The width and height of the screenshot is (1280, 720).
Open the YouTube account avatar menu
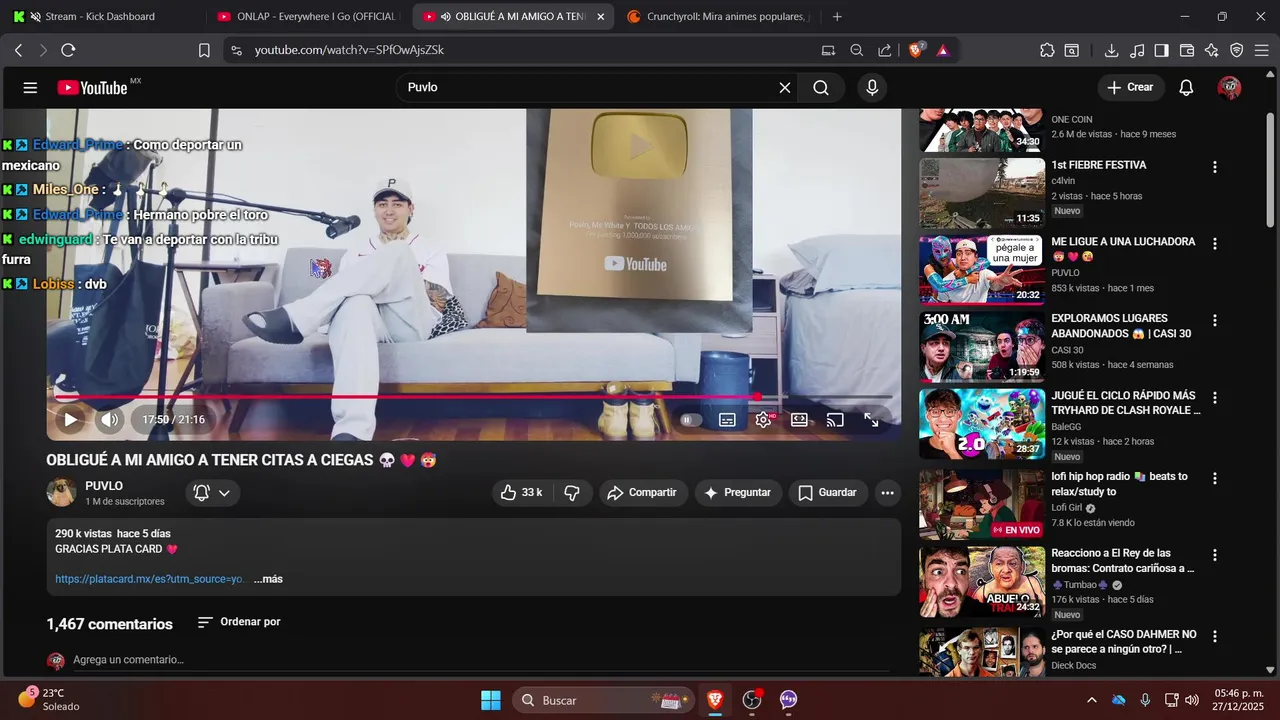tap(1229, 88)
